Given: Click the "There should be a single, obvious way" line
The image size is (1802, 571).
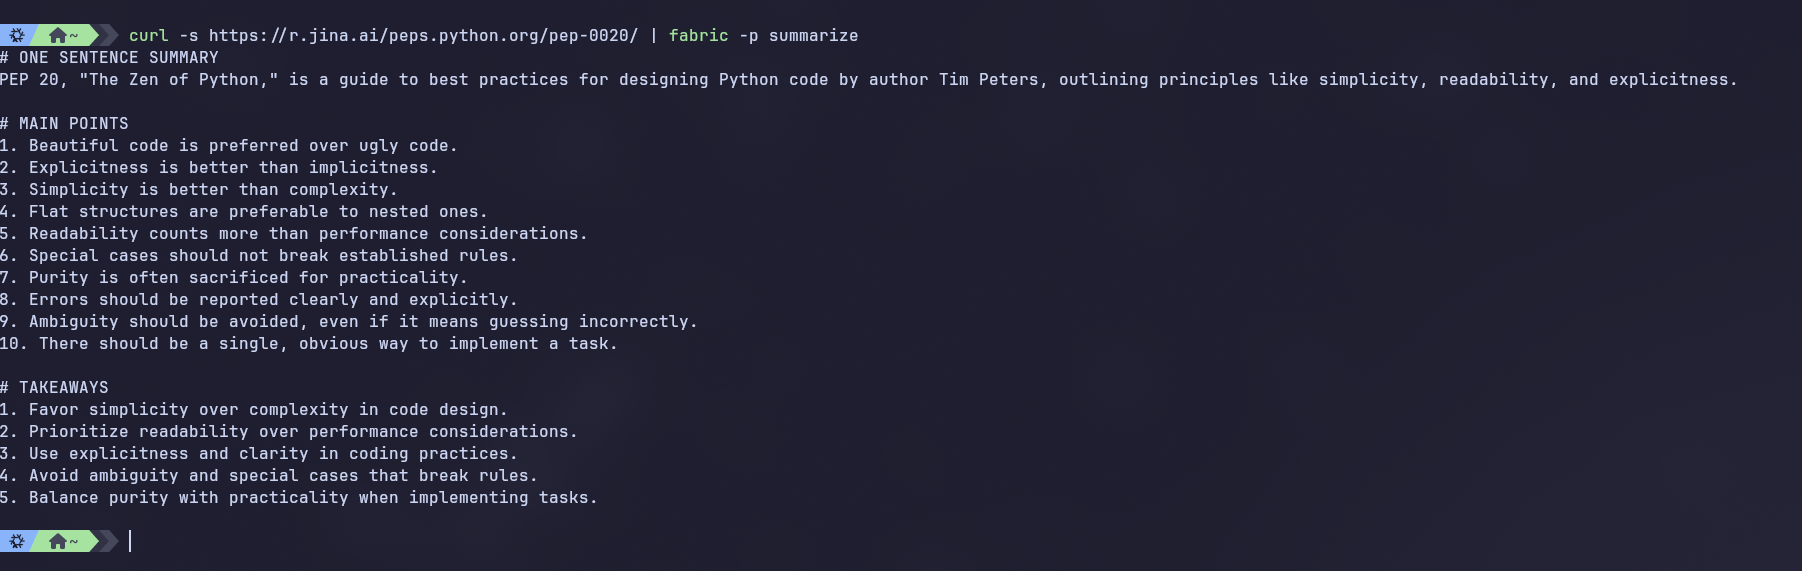Looking at the screenshot, I should [327, 344].
